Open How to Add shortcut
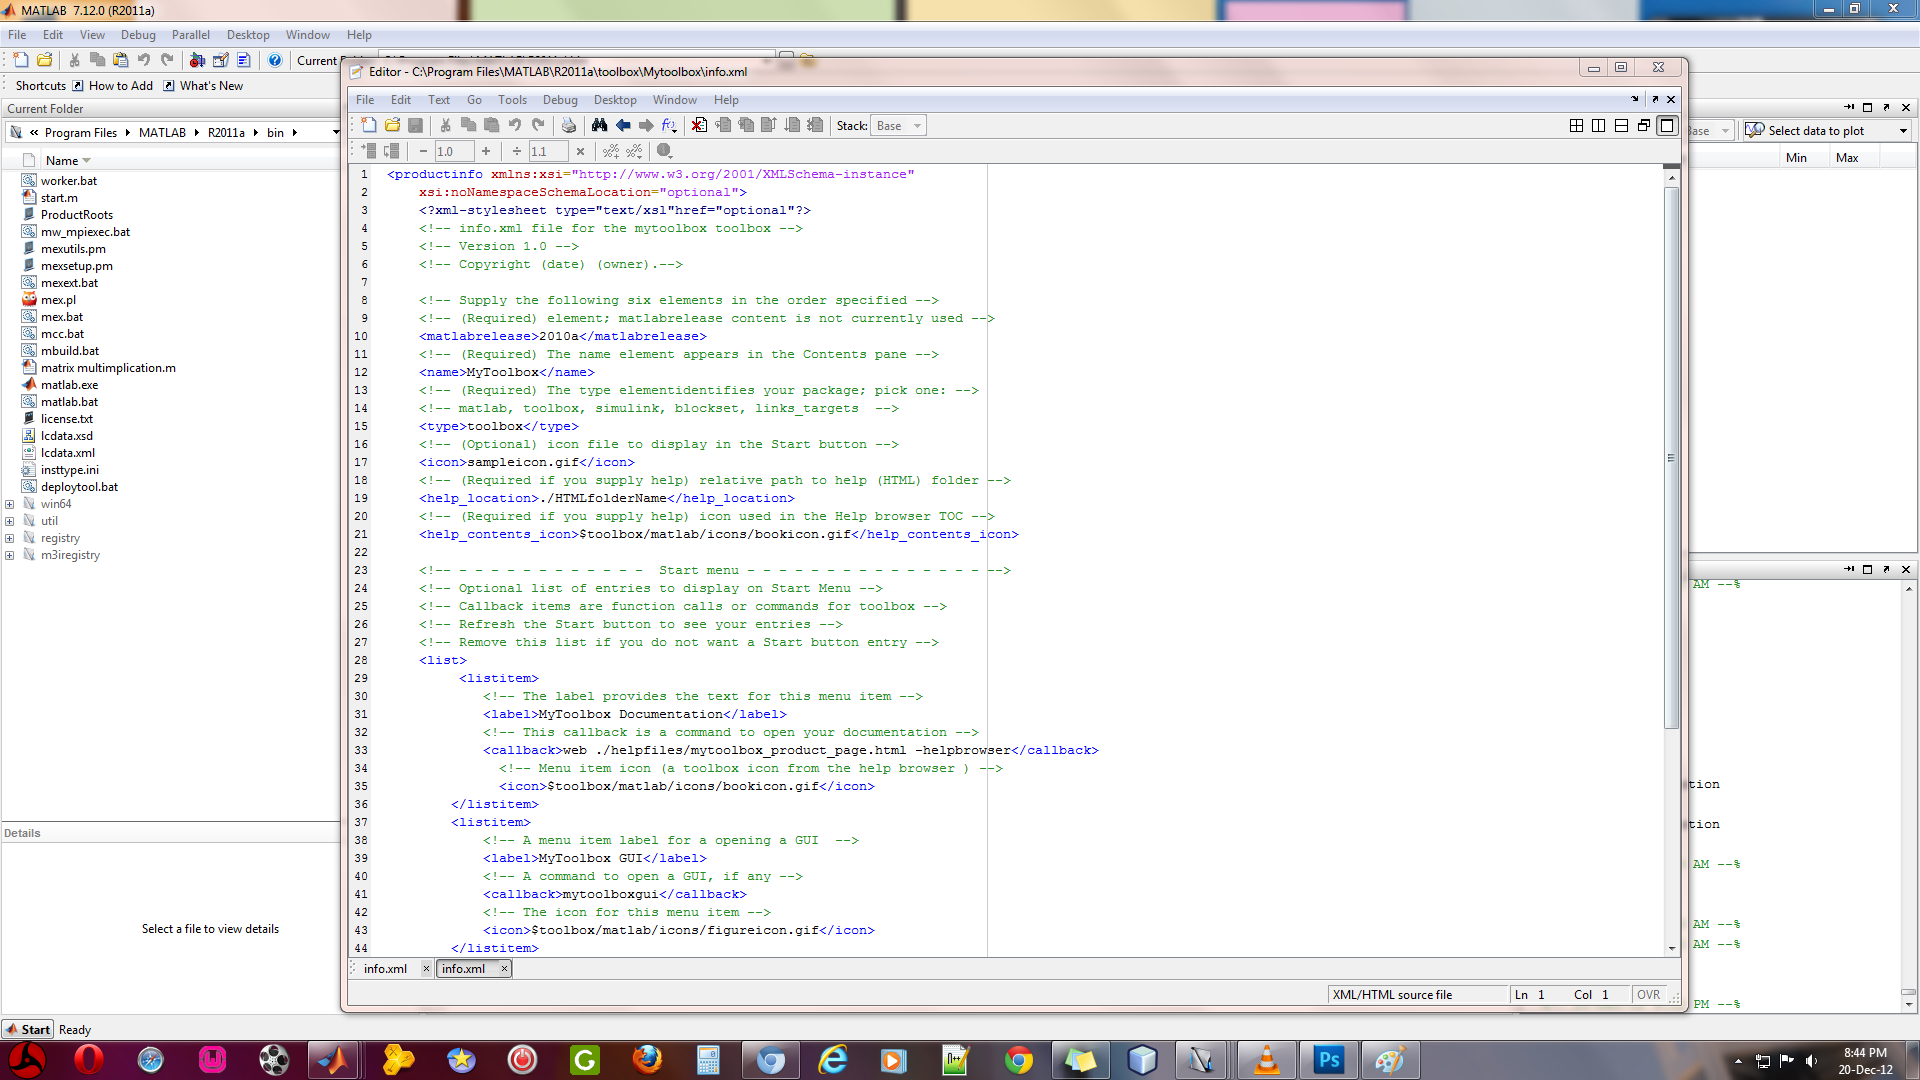 click(113, 86)
